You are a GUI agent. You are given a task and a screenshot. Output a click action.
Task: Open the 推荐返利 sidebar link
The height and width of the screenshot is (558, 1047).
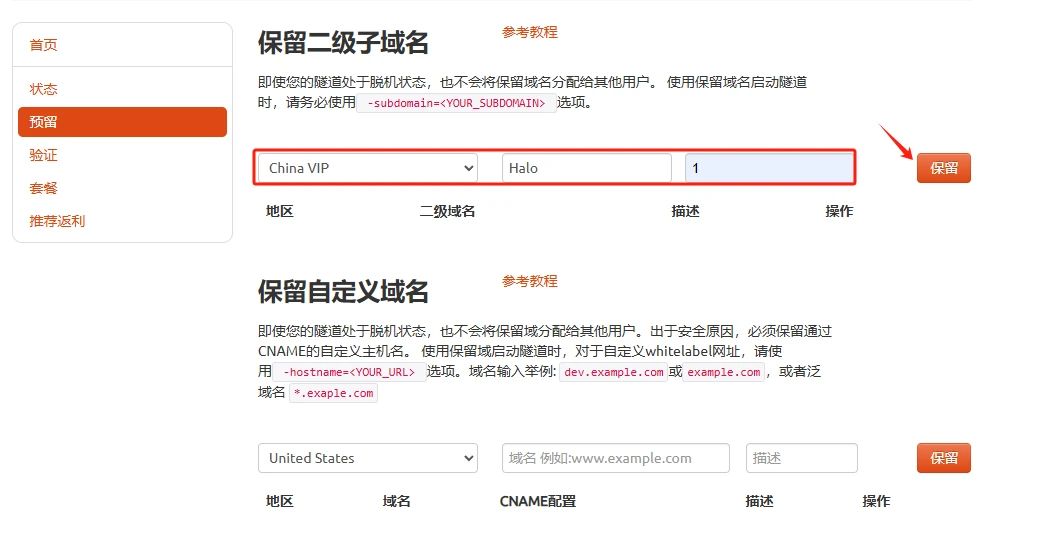click(57, 221)
